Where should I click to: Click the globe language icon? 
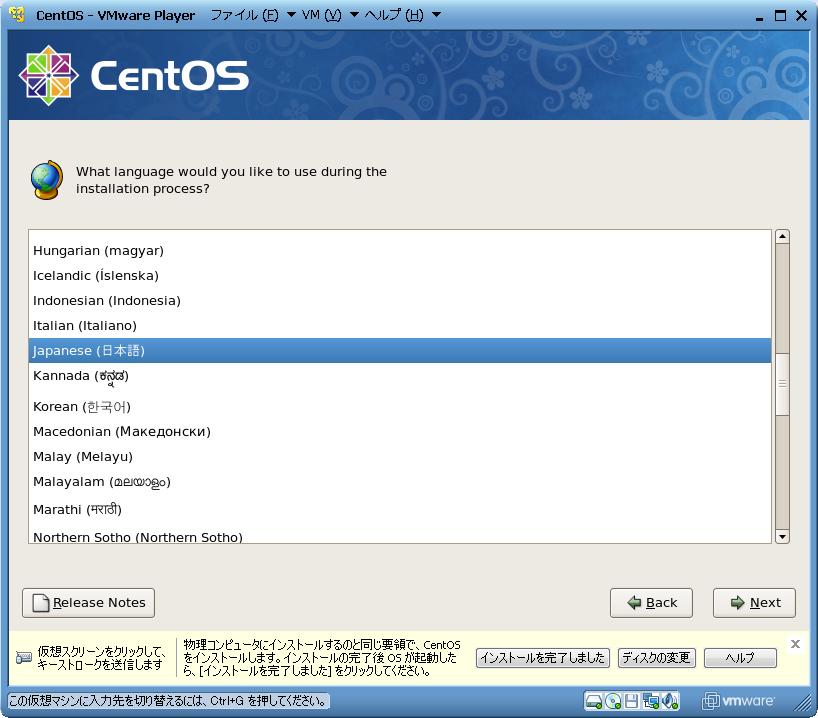(47, 180)
